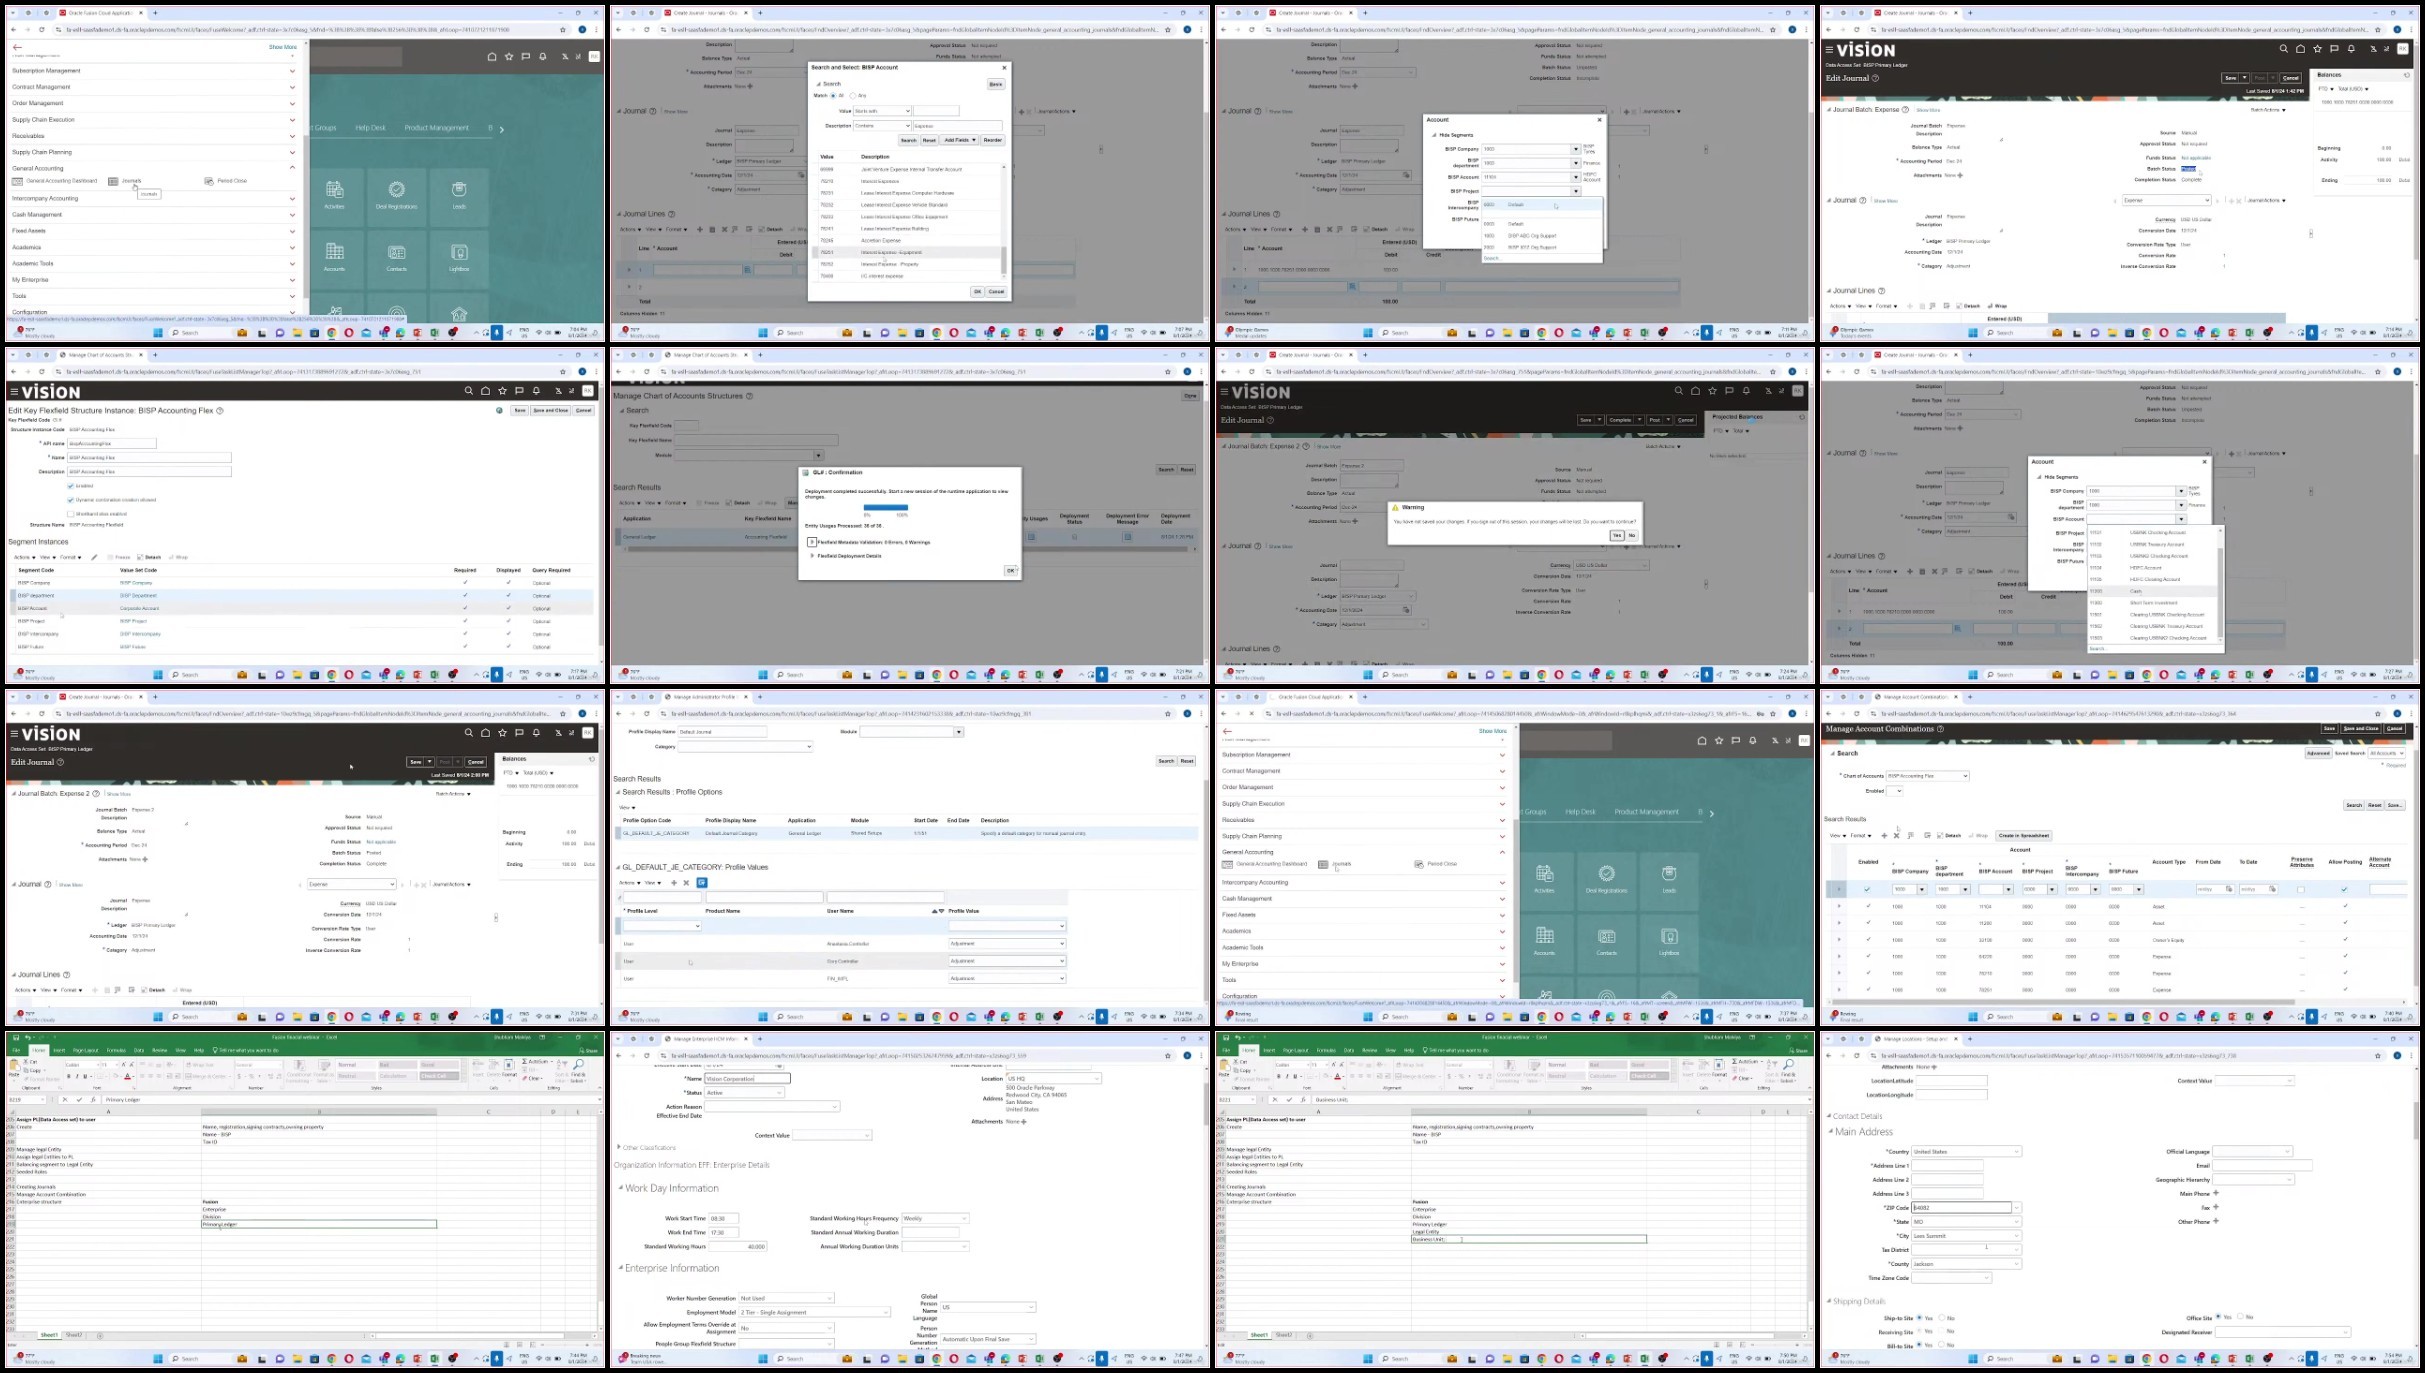Open help icon beside Edit Key Flexfield title
This screenshot has height=1373, width=2425.
click(x=220, y=410)
